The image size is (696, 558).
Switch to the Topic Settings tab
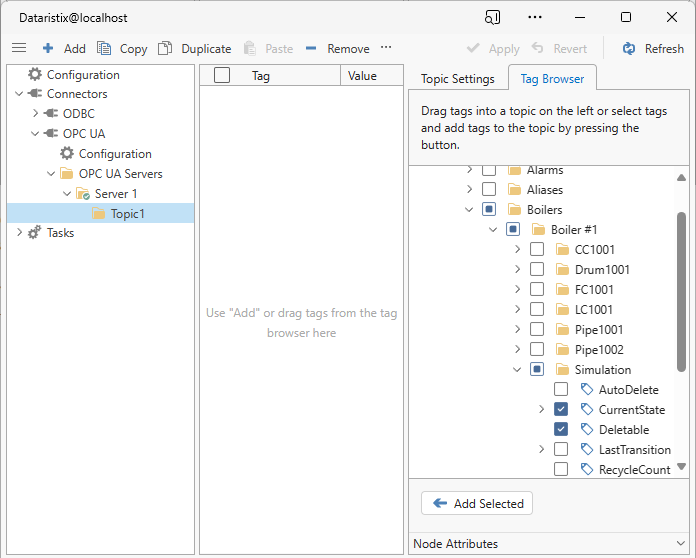[x=457, y=79]
